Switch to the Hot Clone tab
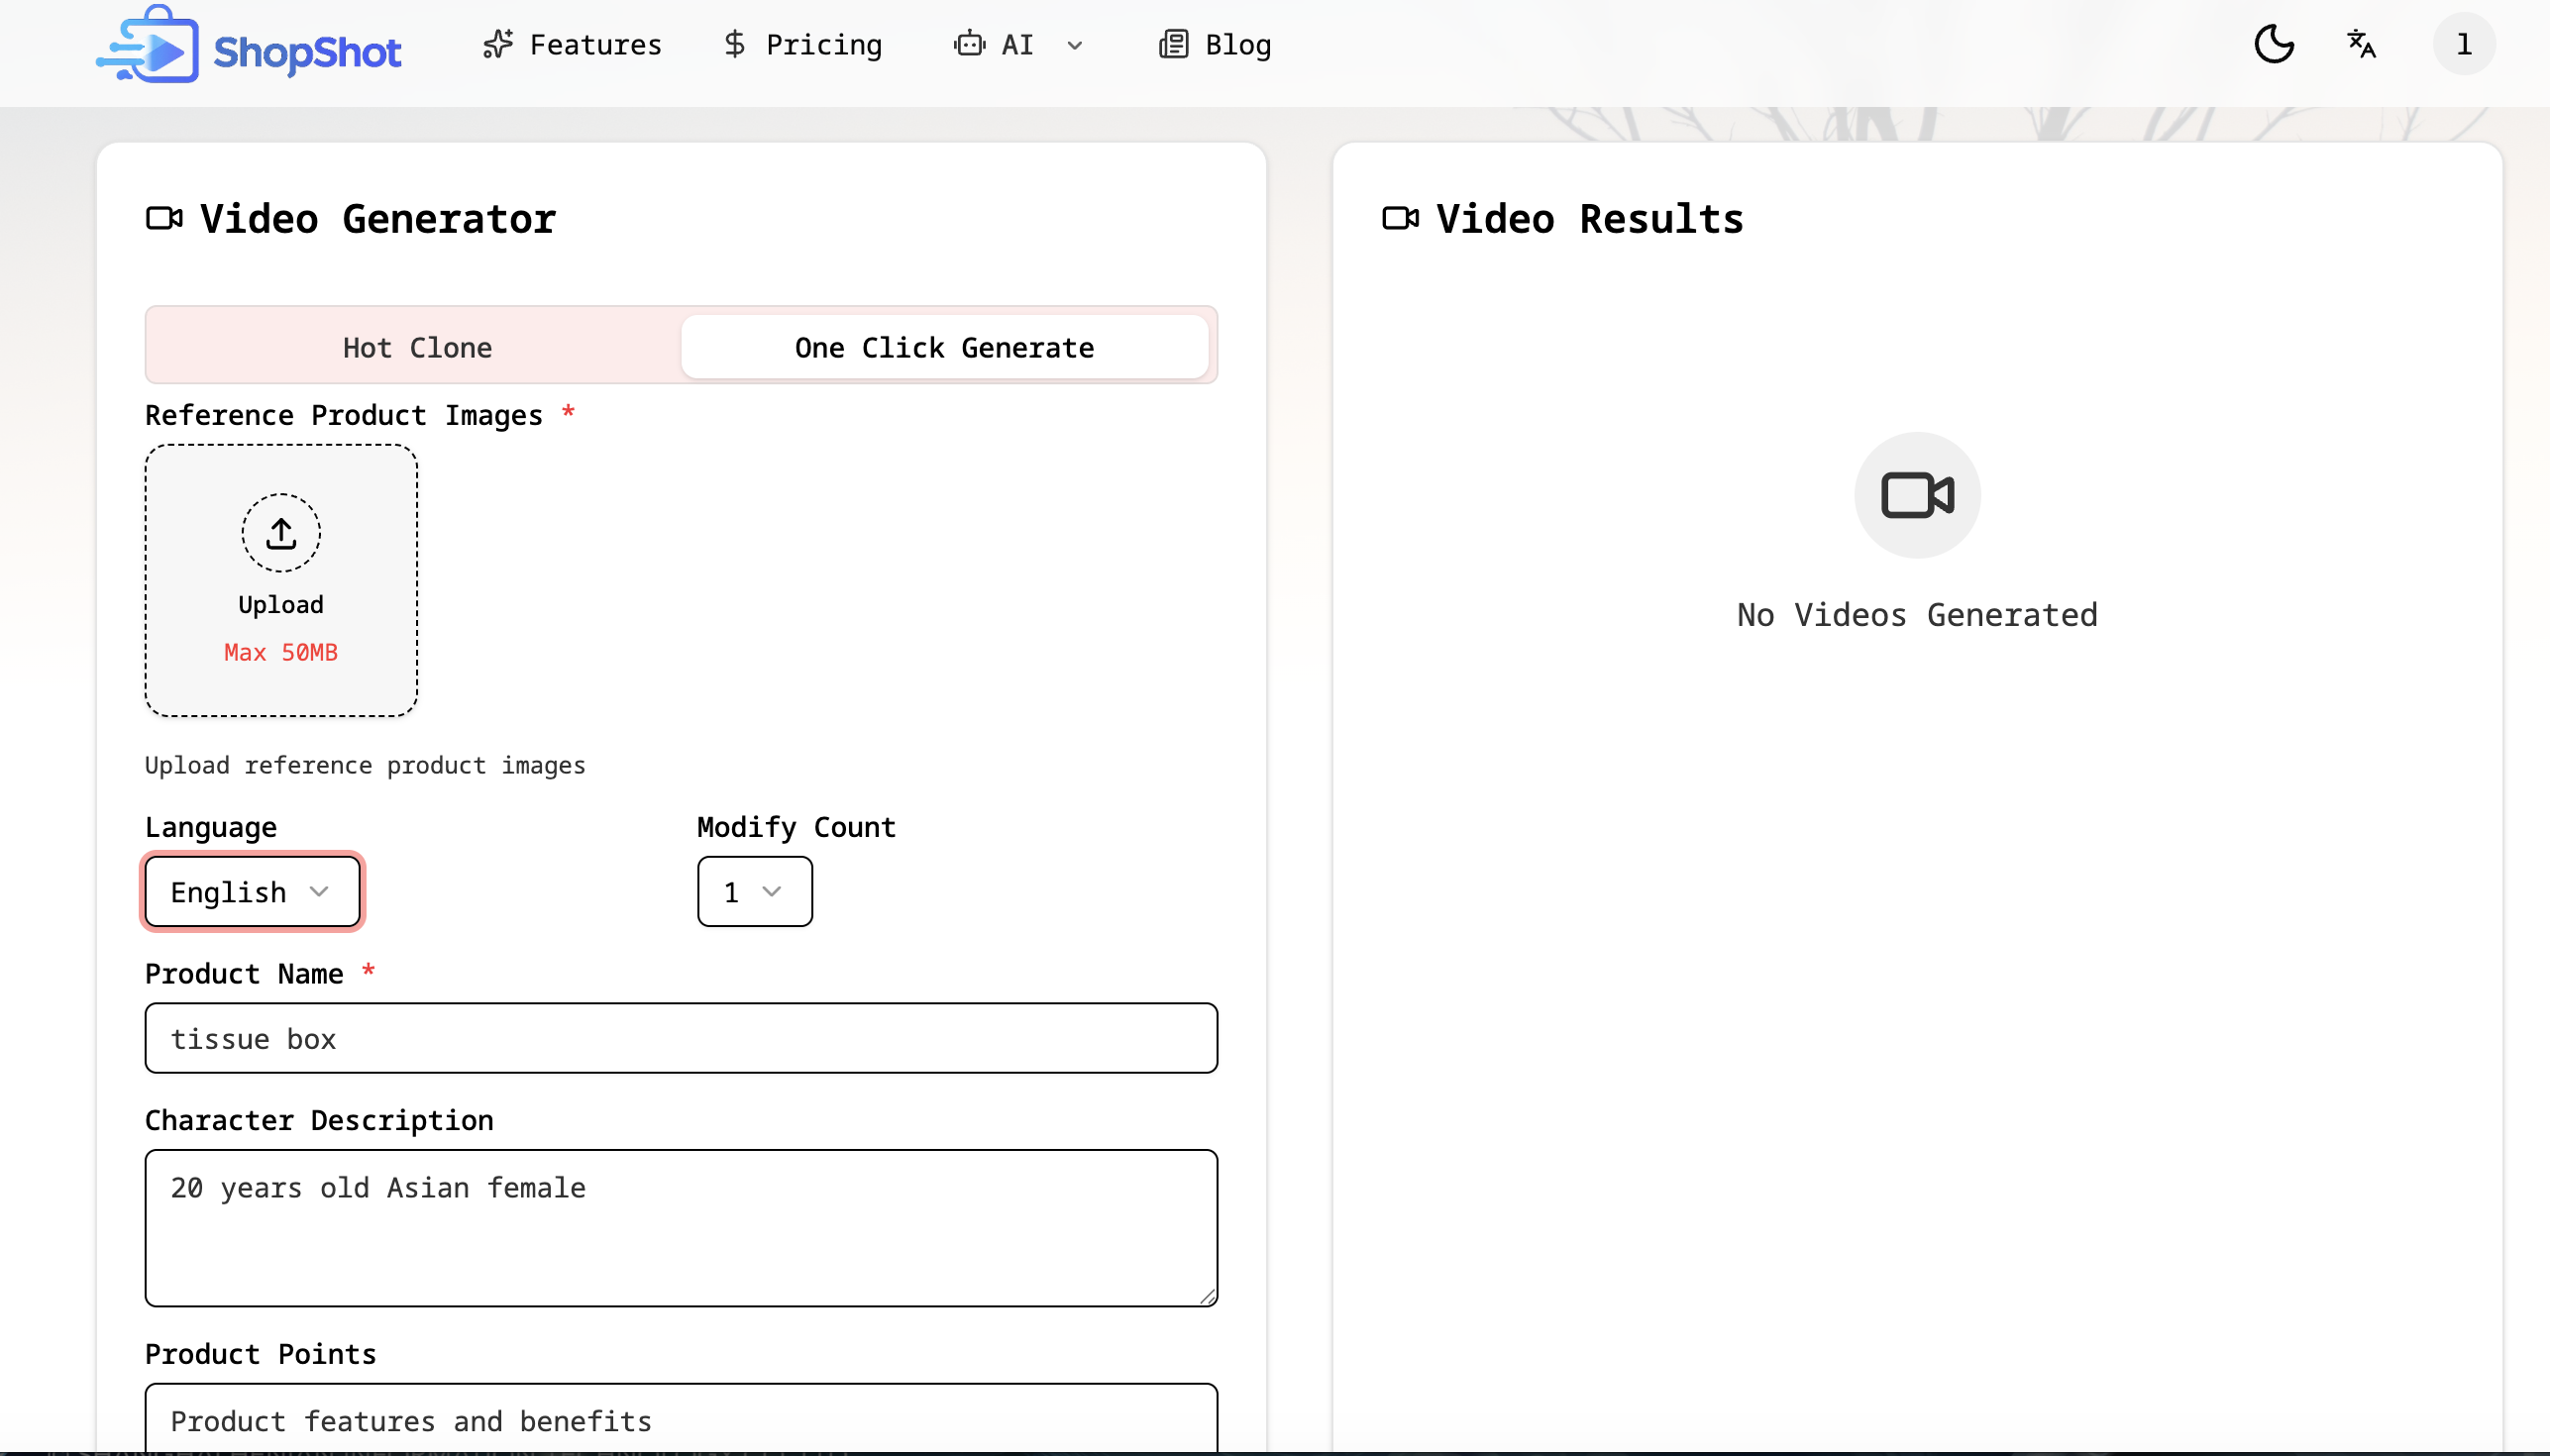Screen dimensions: 2550x1456 tap(417, 347)
